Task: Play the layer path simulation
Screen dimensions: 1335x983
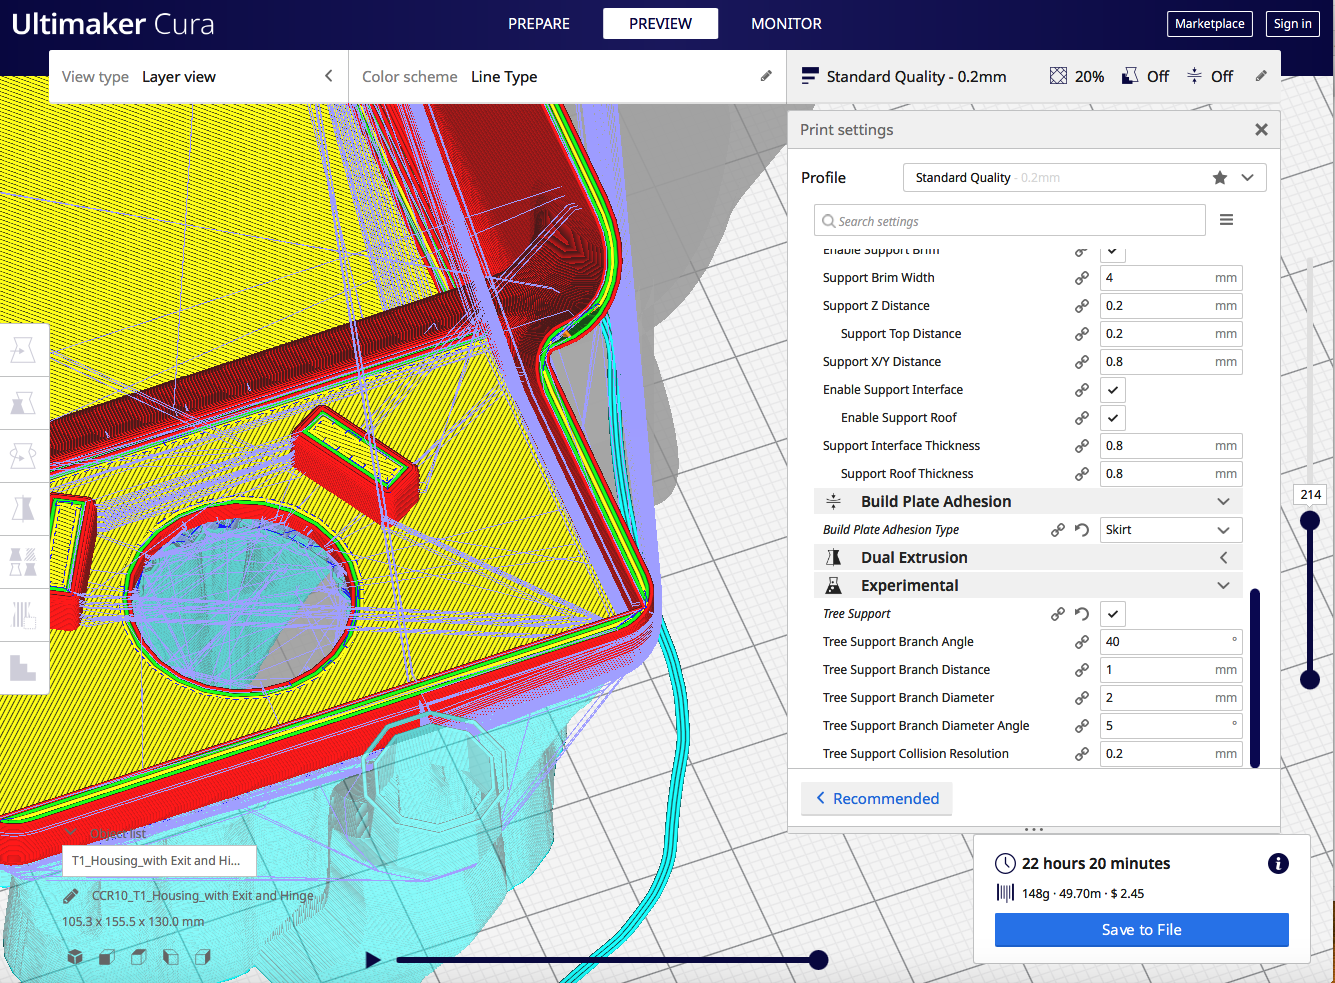Action: (373, 960)
